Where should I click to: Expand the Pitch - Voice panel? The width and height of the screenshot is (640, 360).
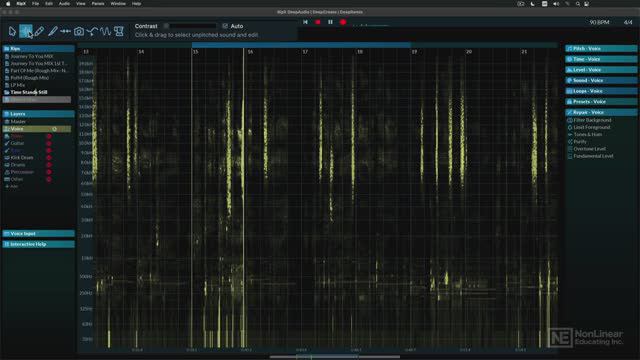[601, 49]
